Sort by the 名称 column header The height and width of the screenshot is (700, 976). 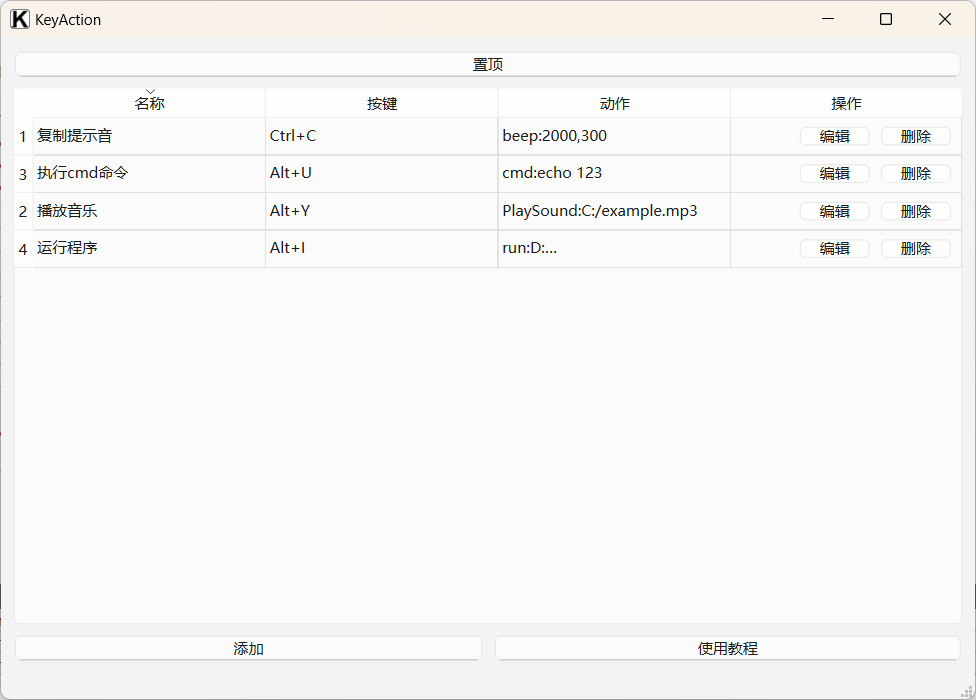tap(149, 103)
